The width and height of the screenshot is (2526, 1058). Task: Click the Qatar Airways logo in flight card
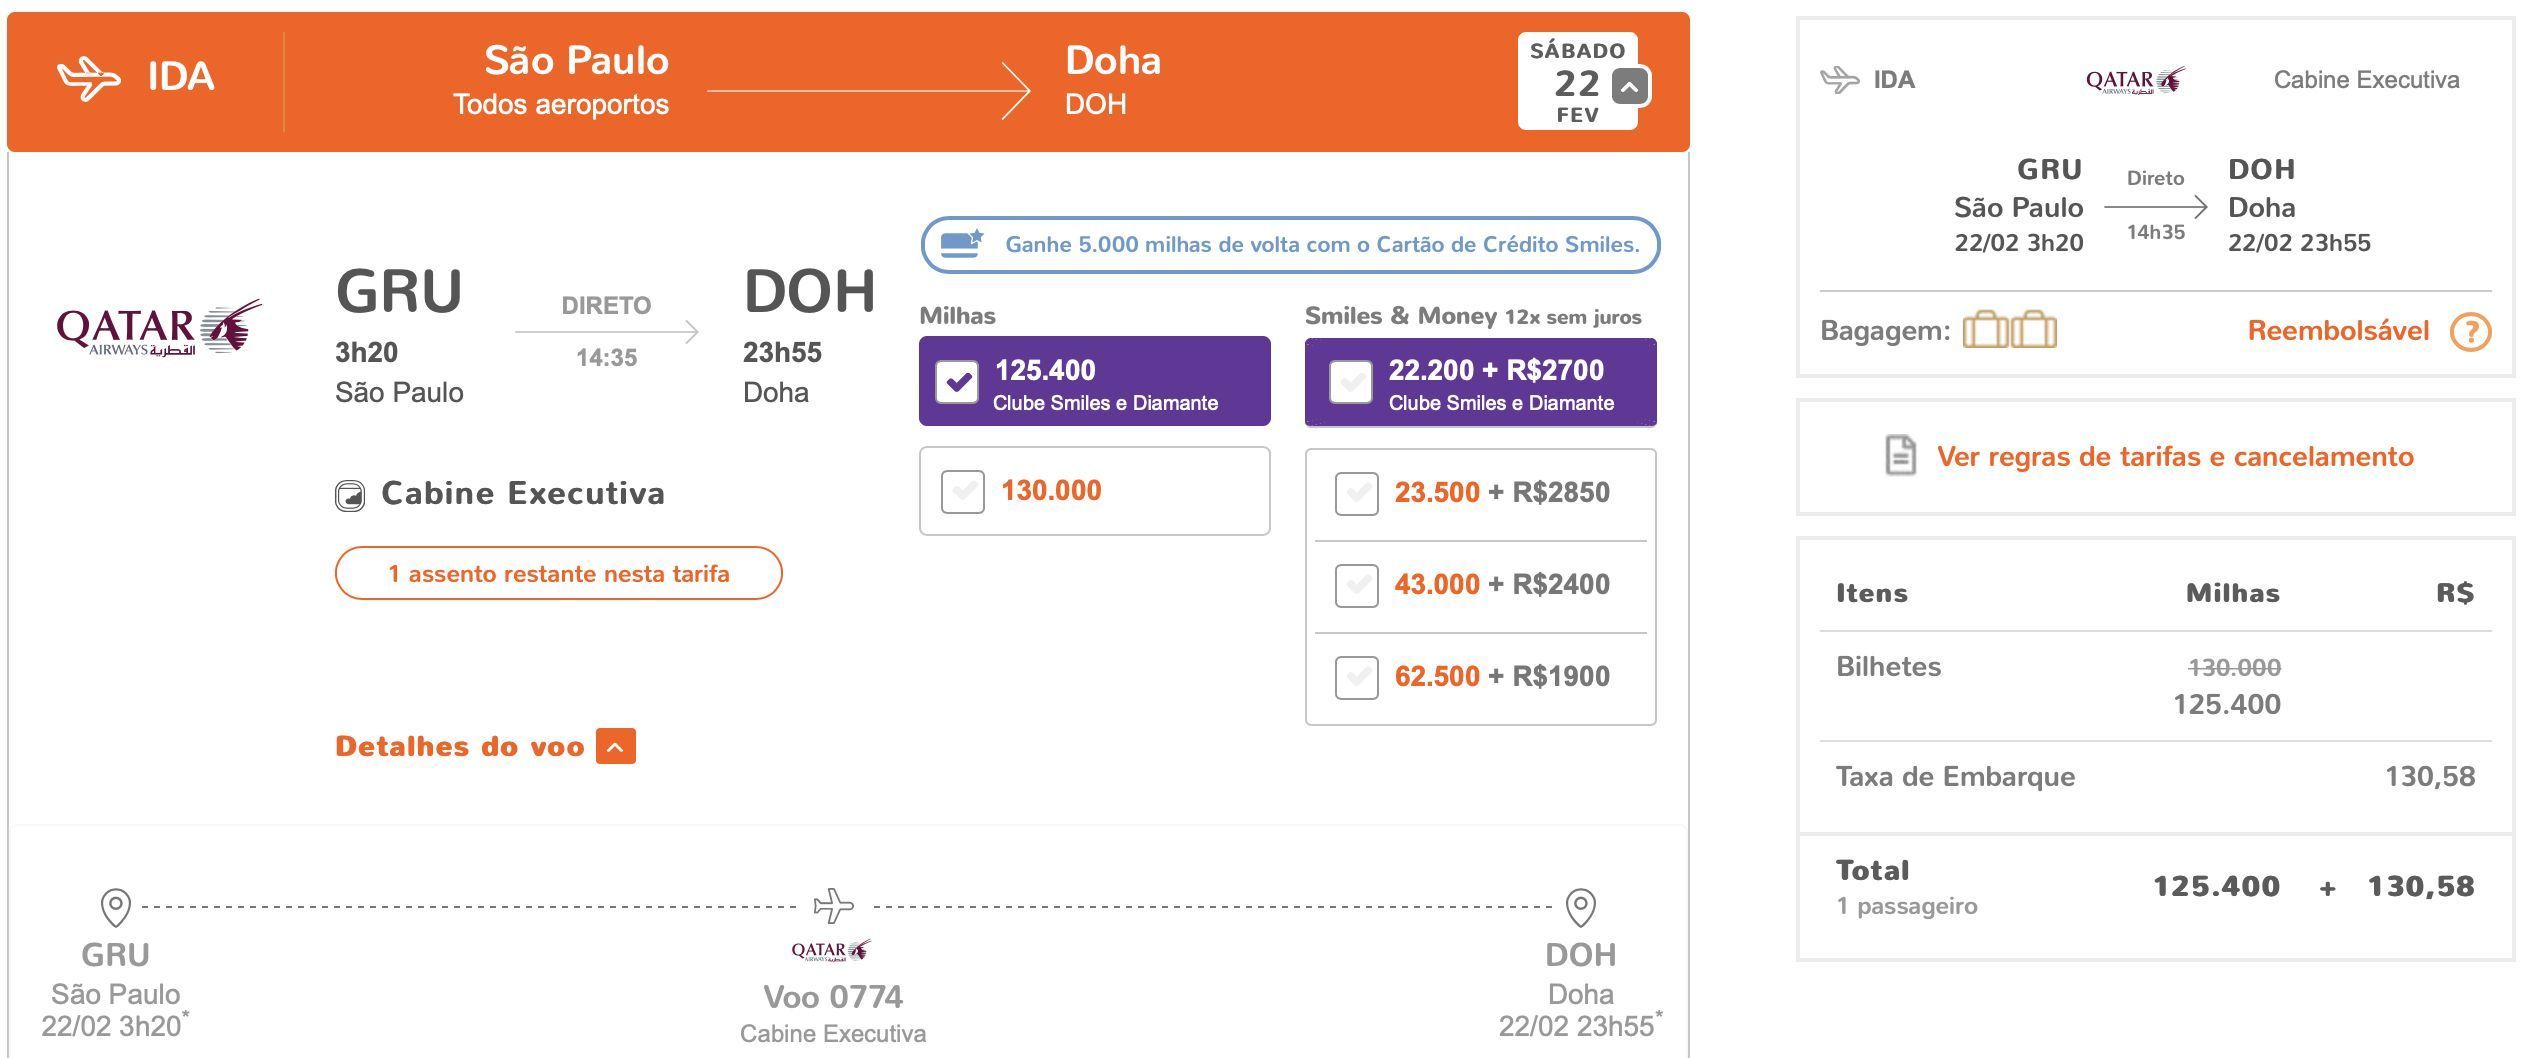tap(160, 327)
